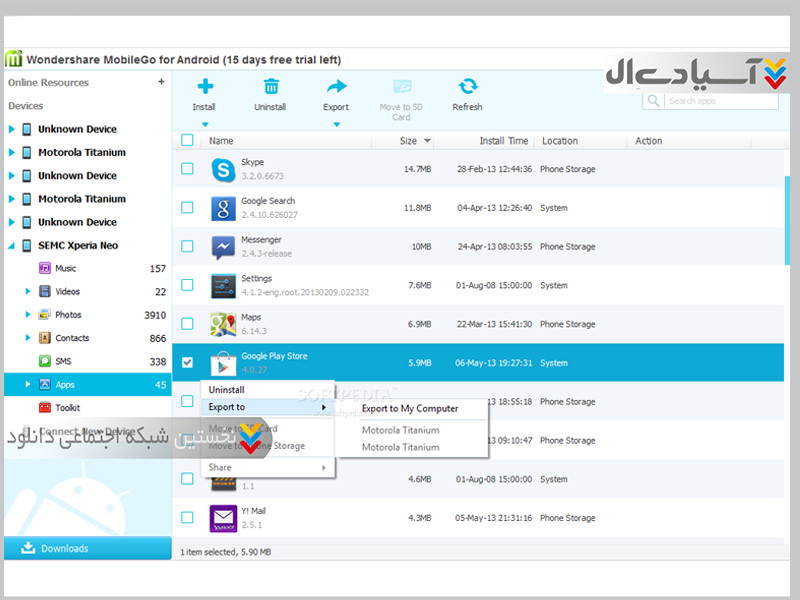
Task: Open SMS messages in sidebar
Action: pos(62,361)
